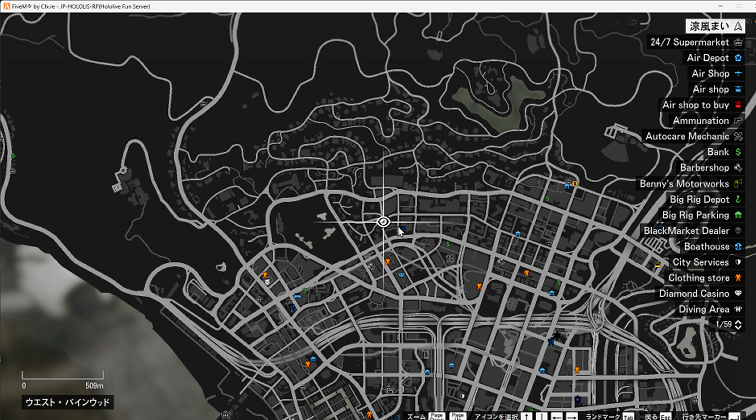Viewport: 756px width, 420px height.
Task: Click the green blip at far left map edge
Action: 13,156
